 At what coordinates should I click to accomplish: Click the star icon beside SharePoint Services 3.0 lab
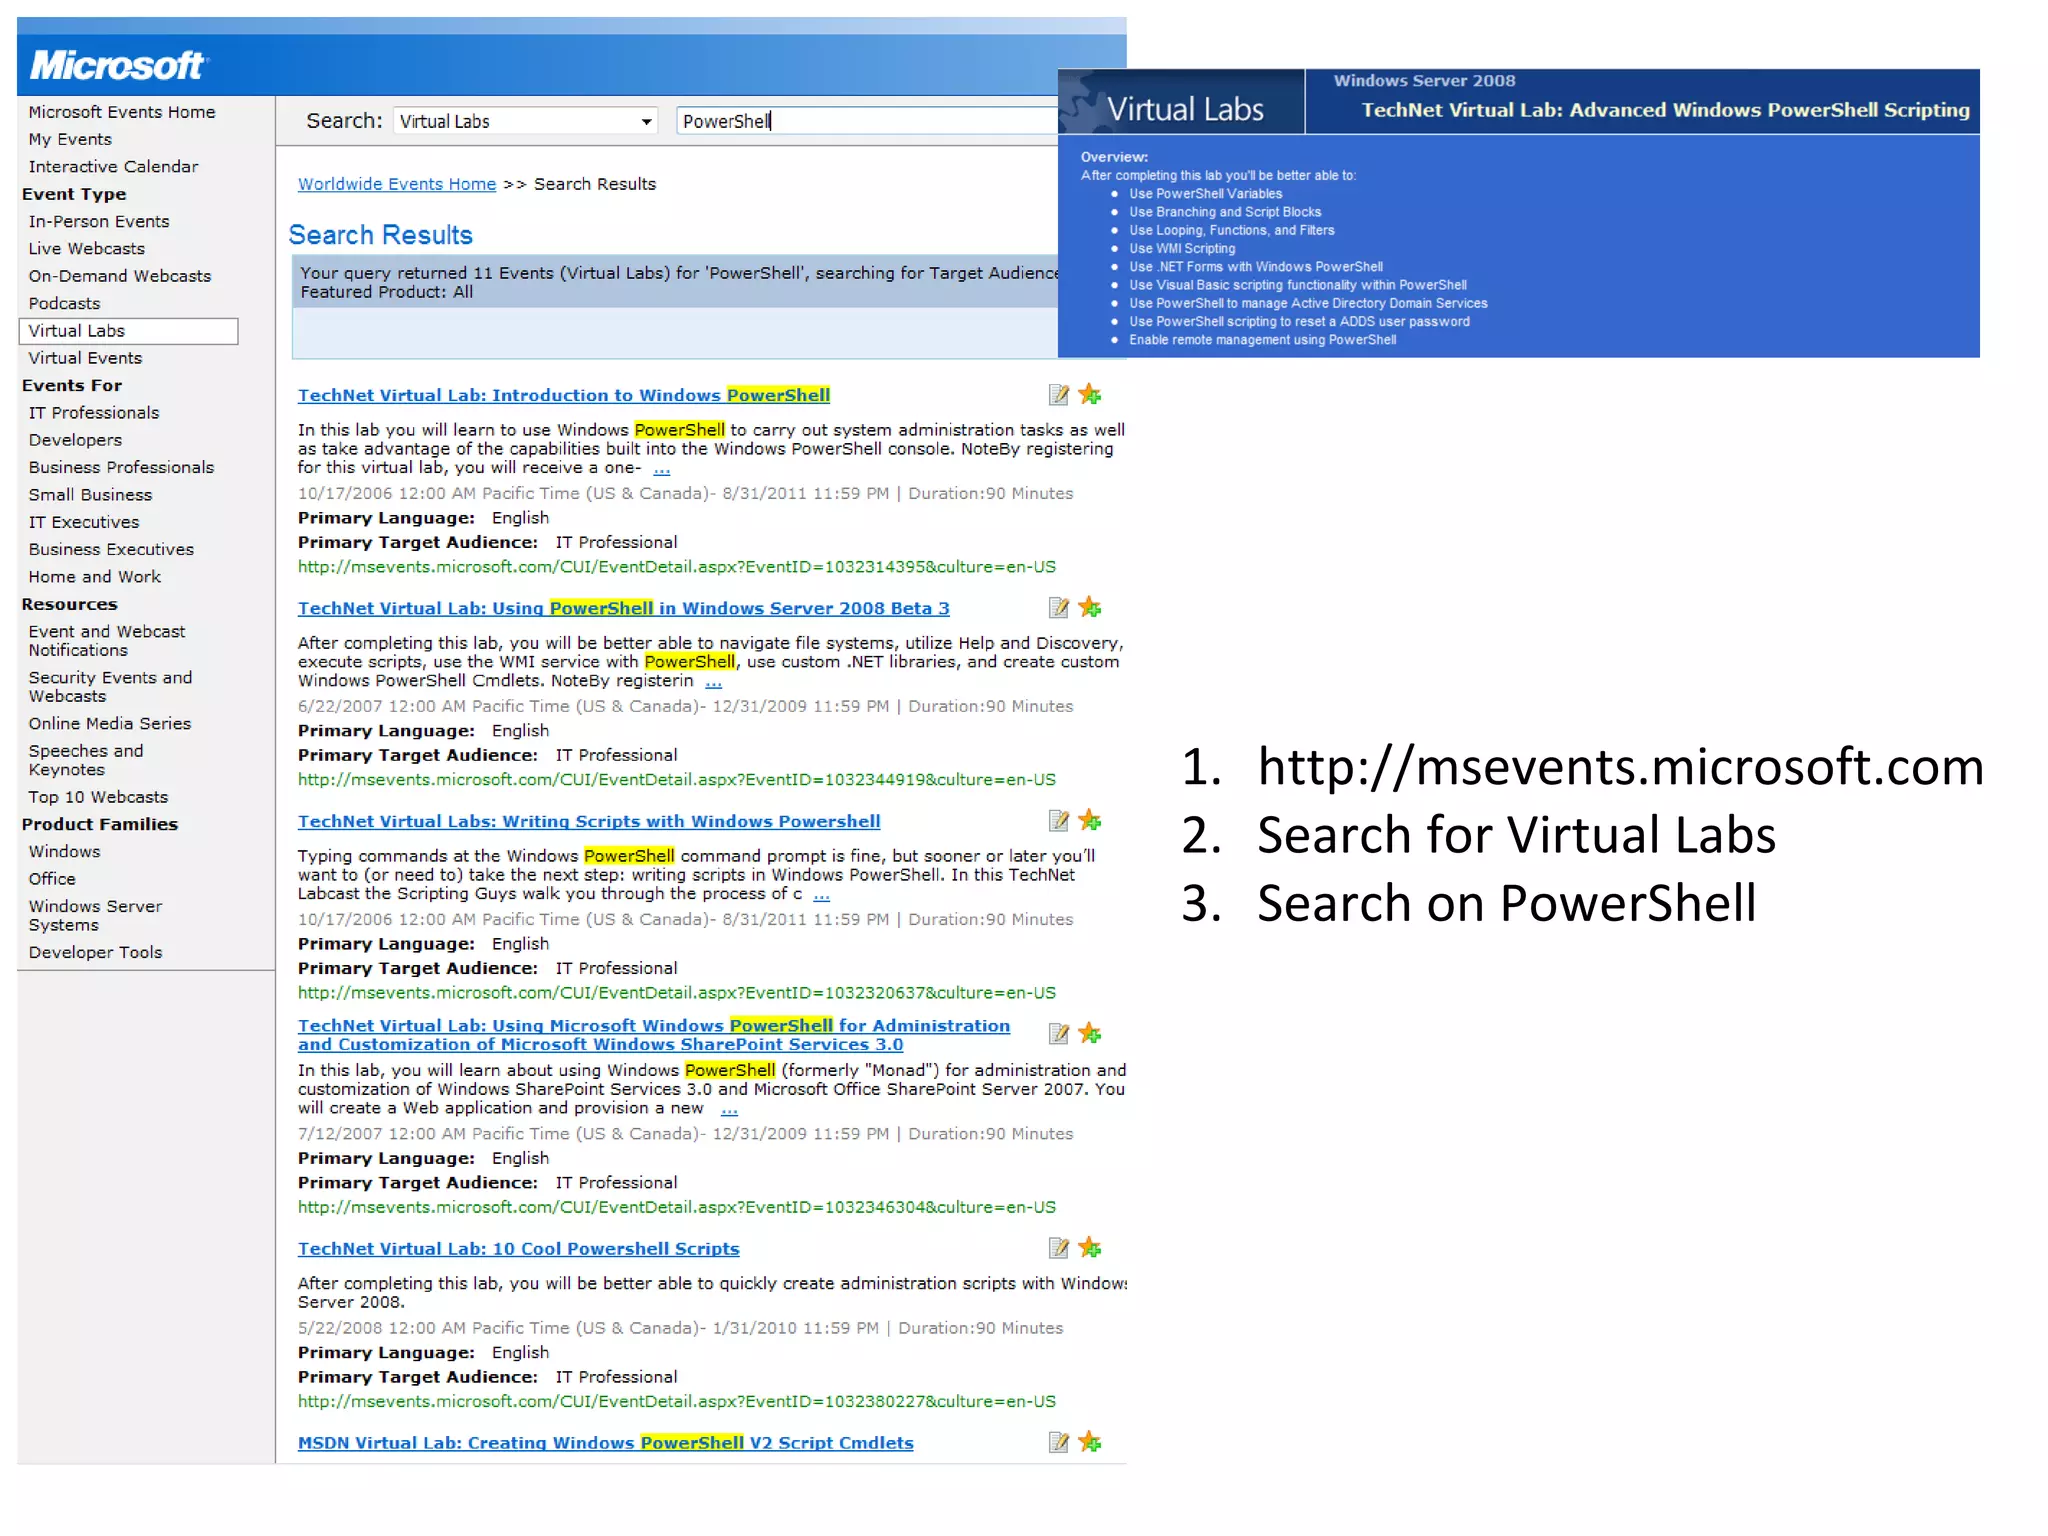1090,1034
